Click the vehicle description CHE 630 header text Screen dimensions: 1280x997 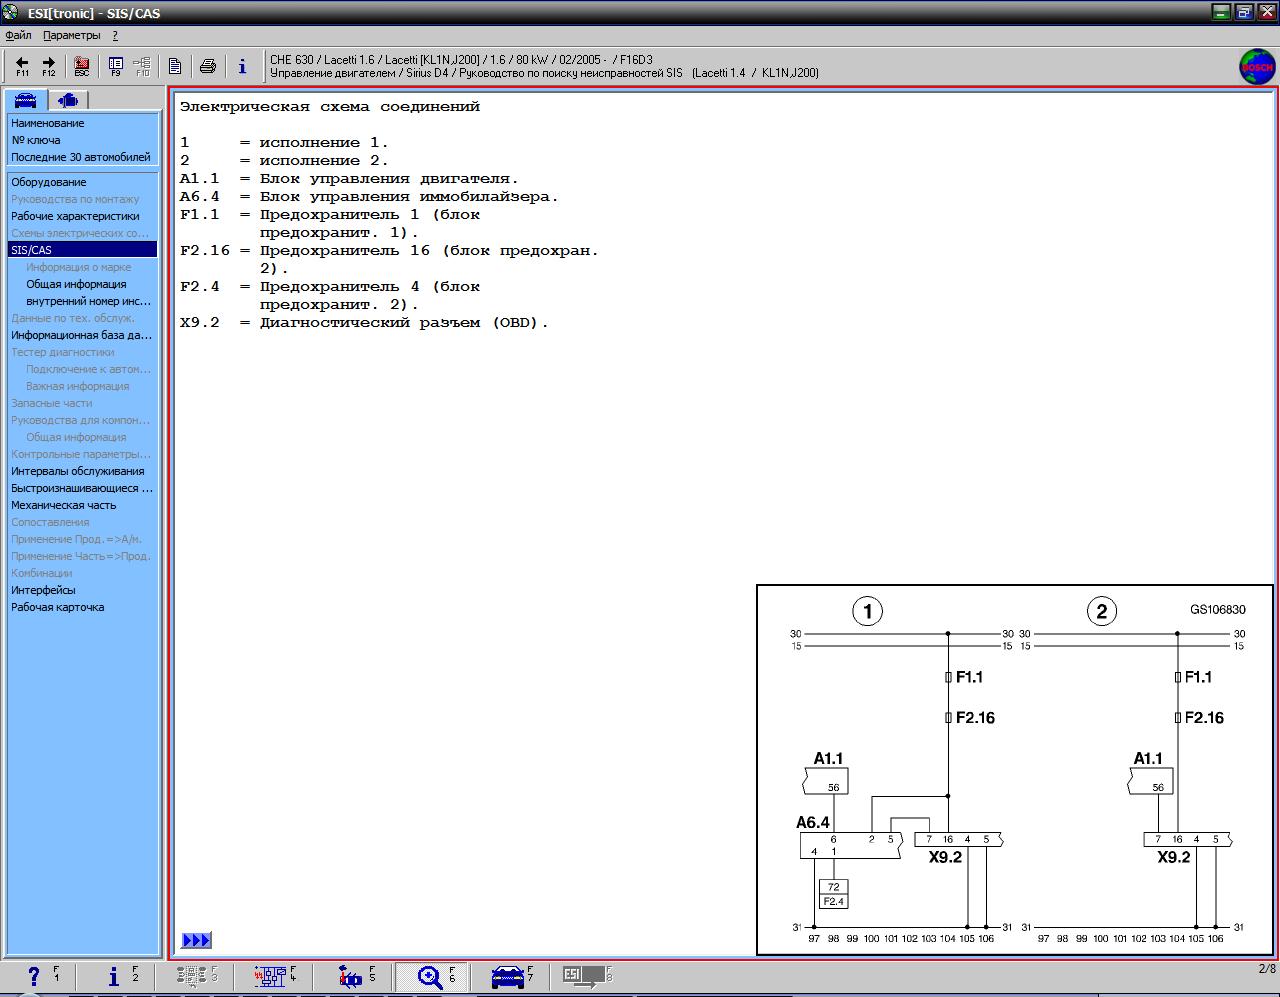pos(461,60)
